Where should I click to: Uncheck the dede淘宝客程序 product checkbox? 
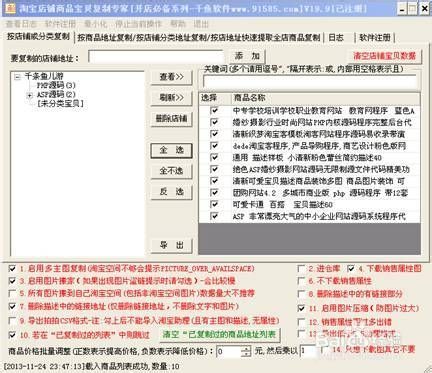click(x=214, y=146)
